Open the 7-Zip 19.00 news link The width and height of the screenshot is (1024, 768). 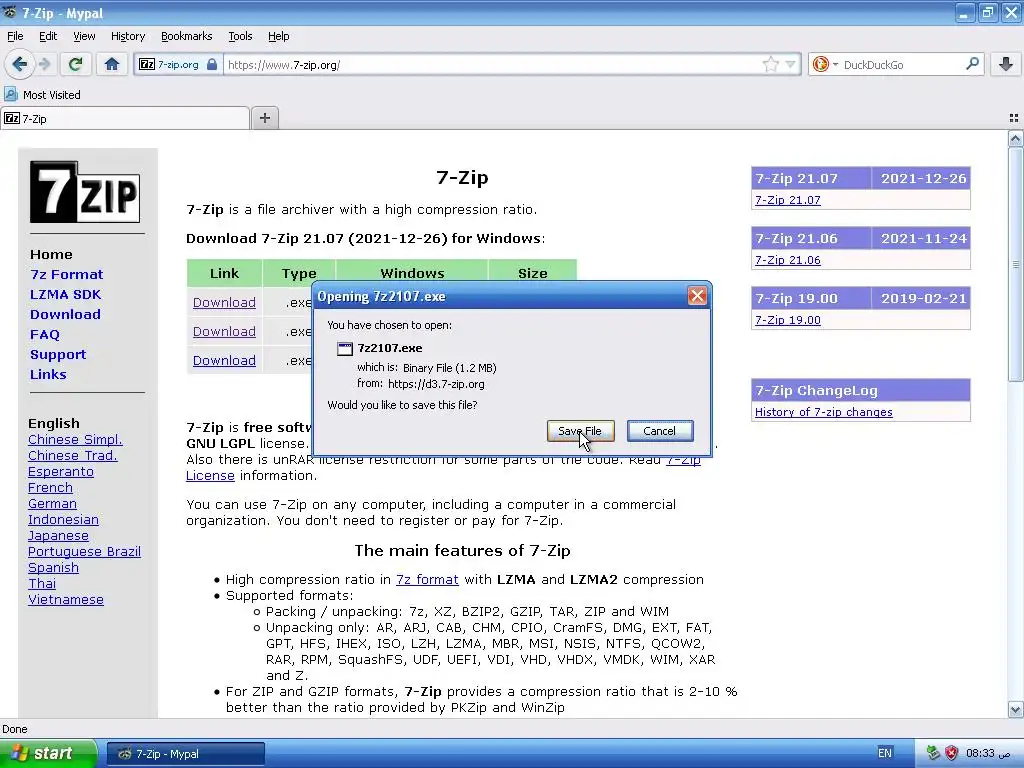pos(788,320)
